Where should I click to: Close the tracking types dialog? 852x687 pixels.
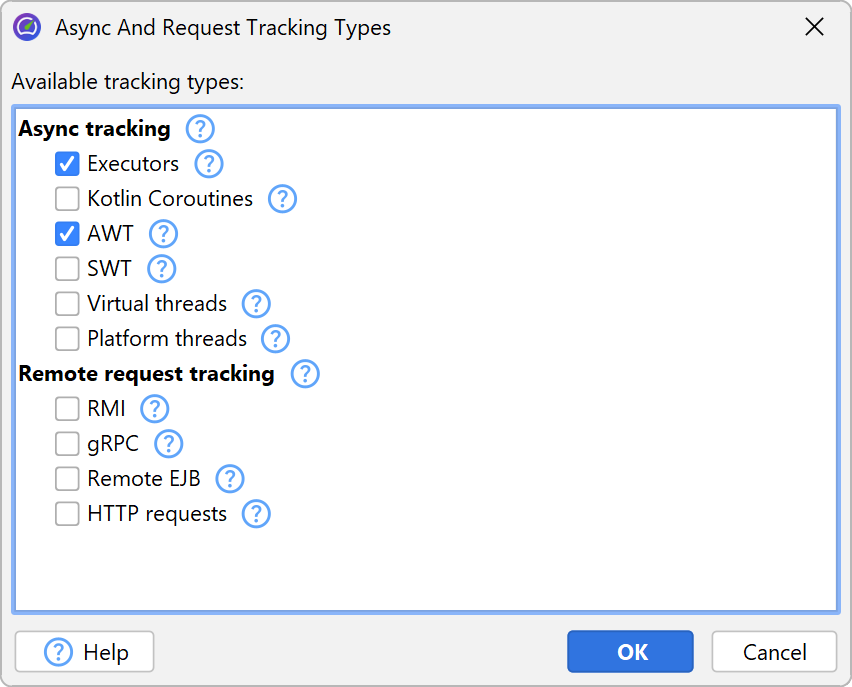click(x=815, y=28)
